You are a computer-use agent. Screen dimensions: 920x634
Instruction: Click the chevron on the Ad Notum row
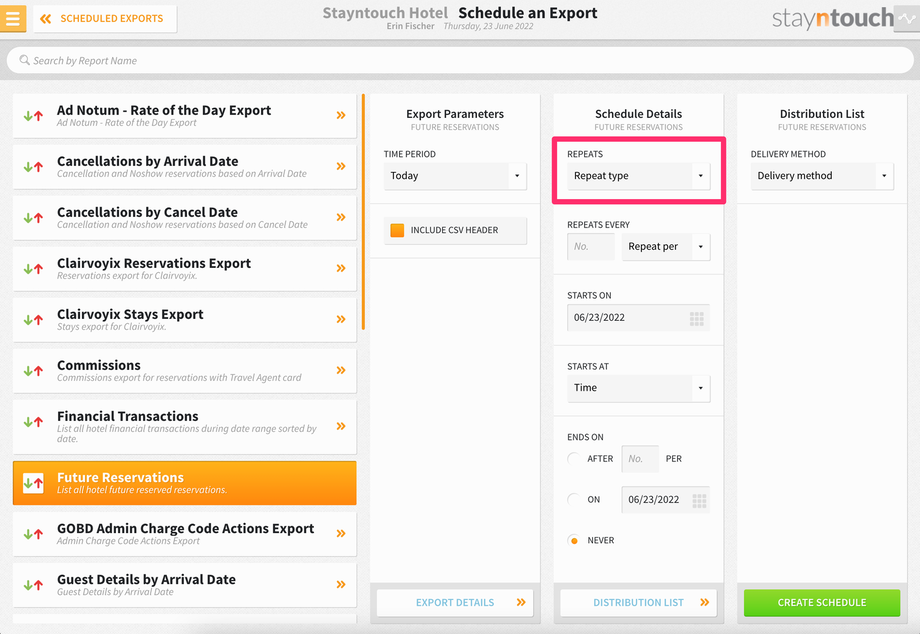point(341,116)
